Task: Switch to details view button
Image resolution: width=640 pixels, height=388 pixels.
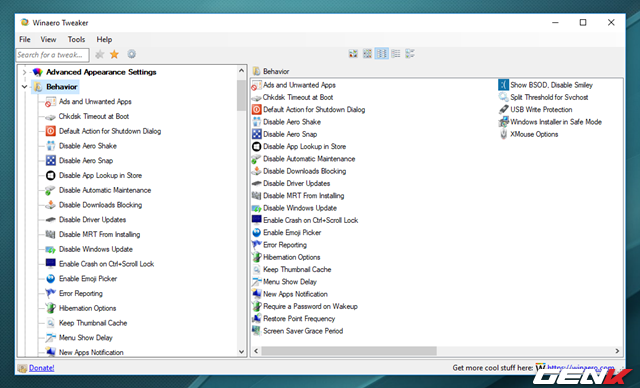Action: 396,53
